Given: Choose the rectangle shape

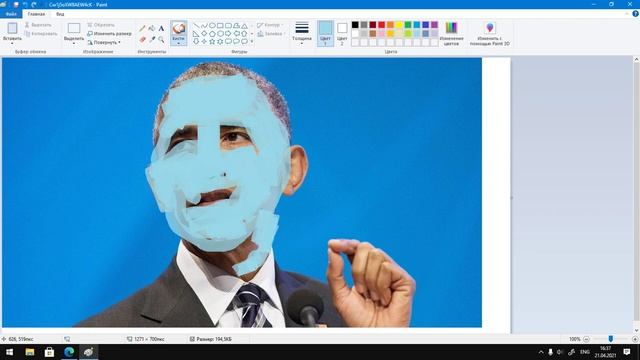Looking at the screenshot, I should pyautogui.click(x=220, y=26).
